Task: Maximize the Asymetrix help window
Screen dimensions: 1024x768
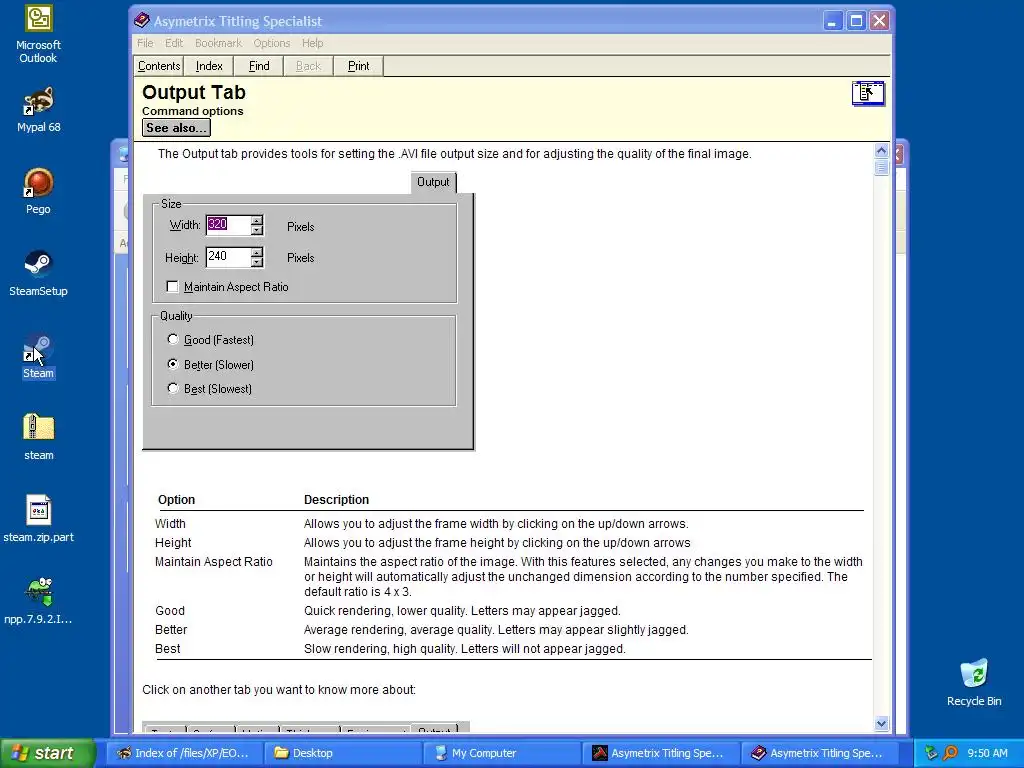Action: 856,21
